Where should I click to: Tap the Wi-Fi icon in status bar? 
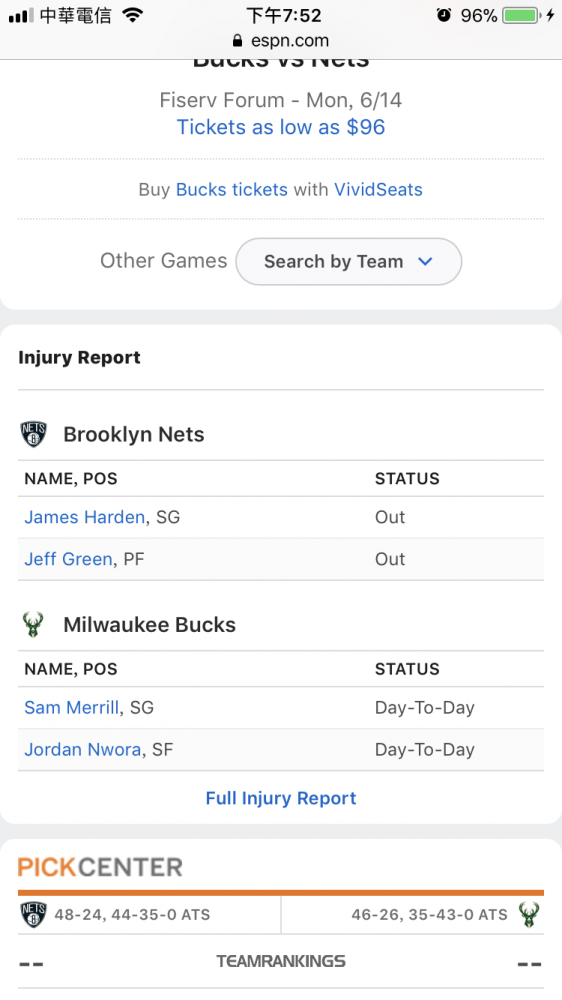[x=133, y=15]
